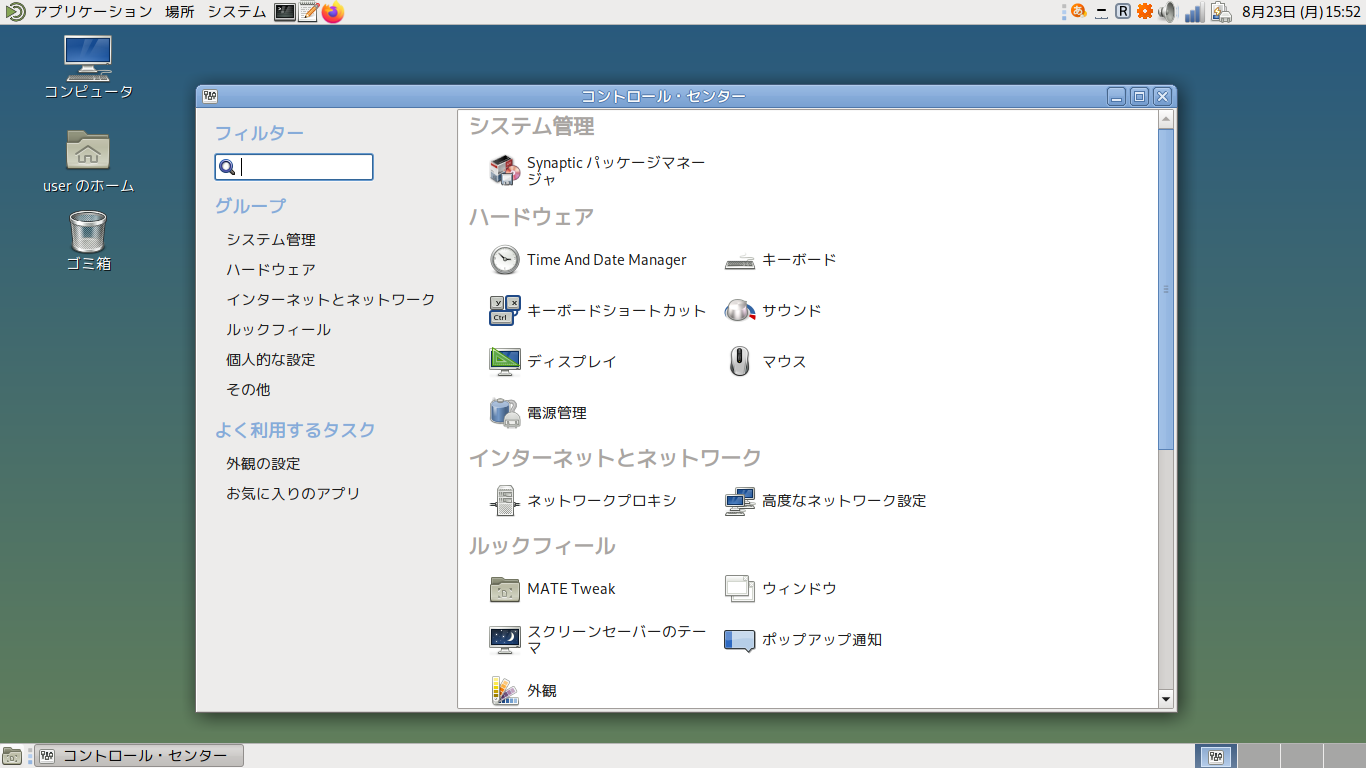
Task: Maximize the コントロール・センター window
Action: click(x=1139, y=96)
